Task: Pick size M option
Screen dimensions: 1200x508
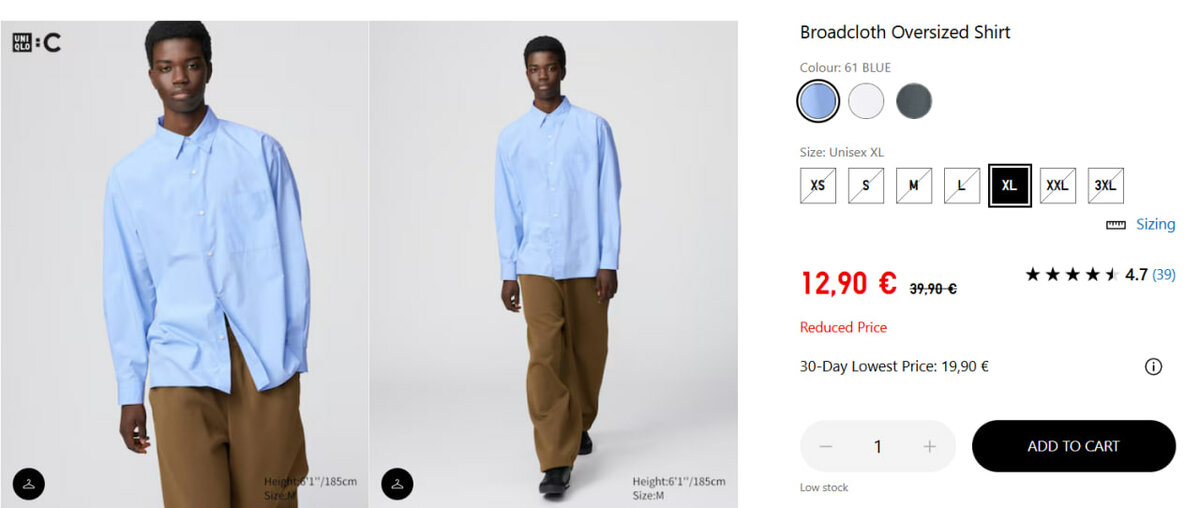Action: [914, 186]
